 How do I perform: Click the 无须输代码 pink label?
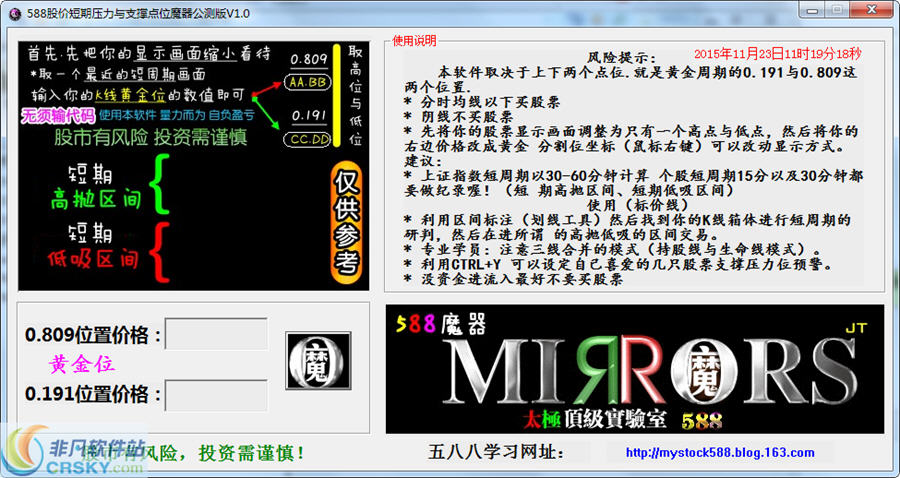(x=58, y=115)
